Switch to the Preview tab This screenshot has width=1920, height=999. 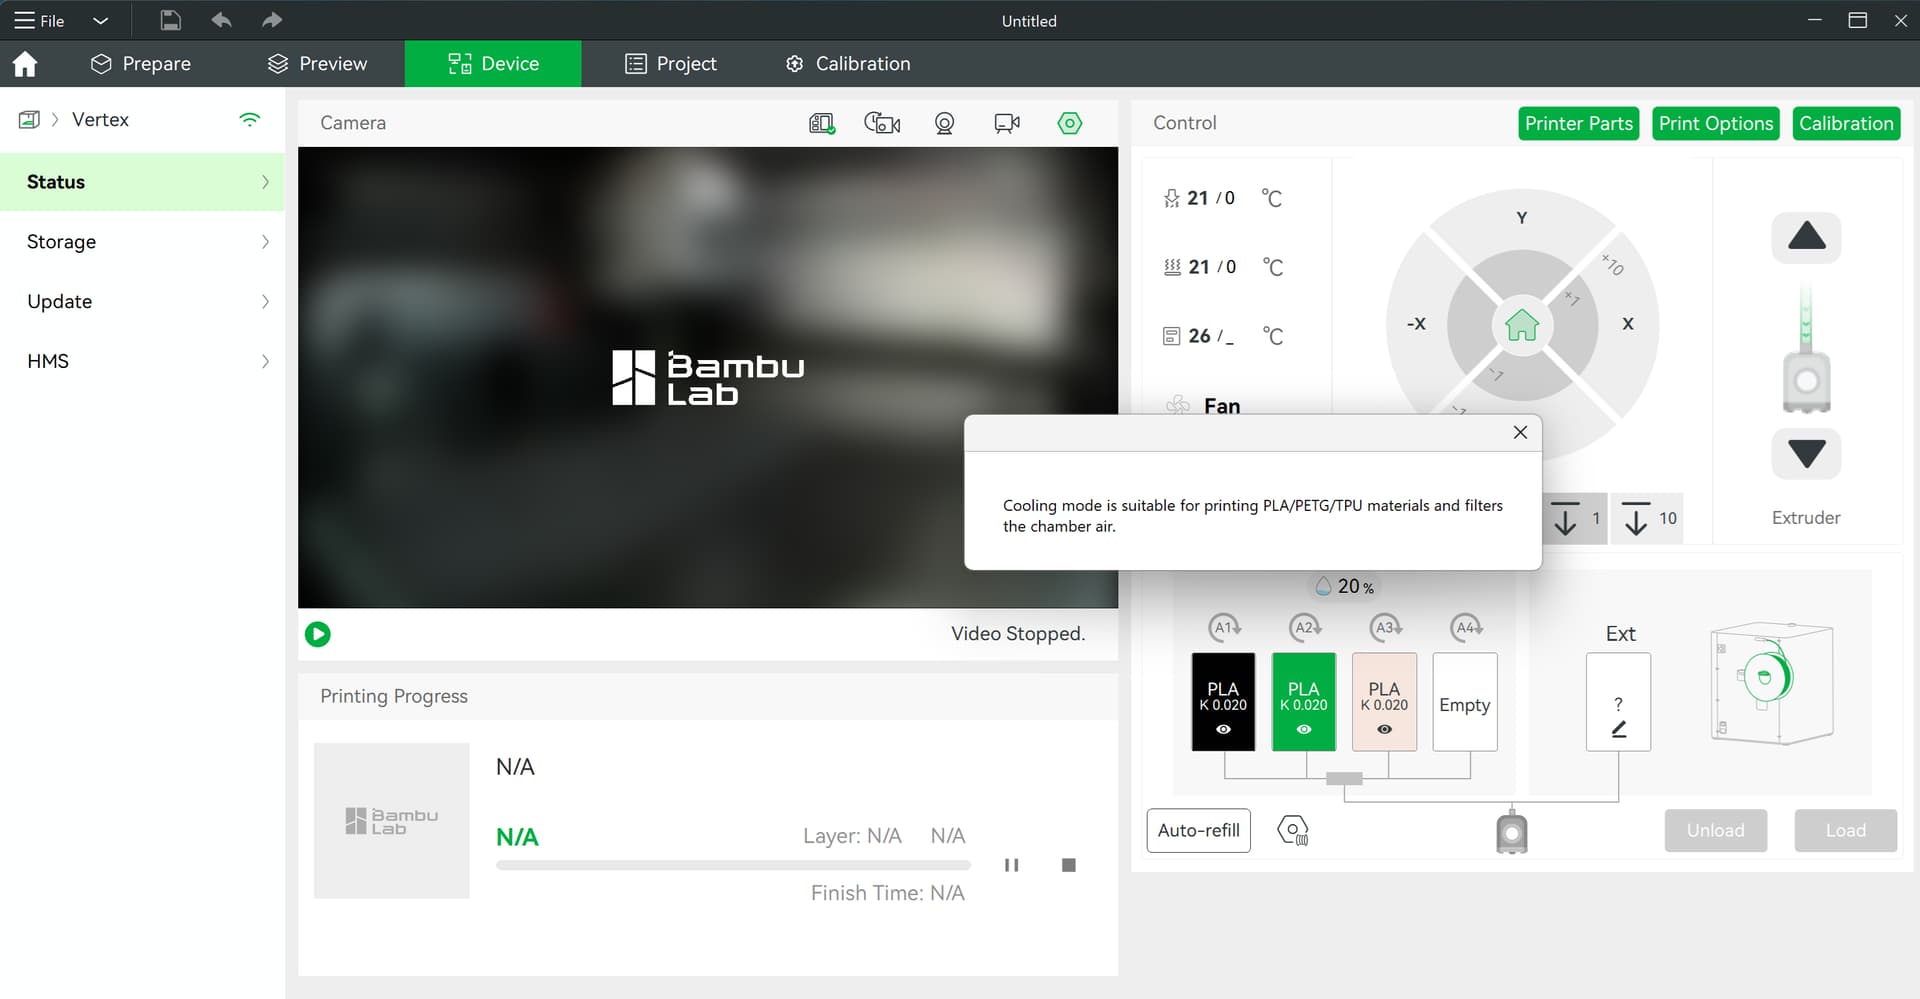coord(317,64)
